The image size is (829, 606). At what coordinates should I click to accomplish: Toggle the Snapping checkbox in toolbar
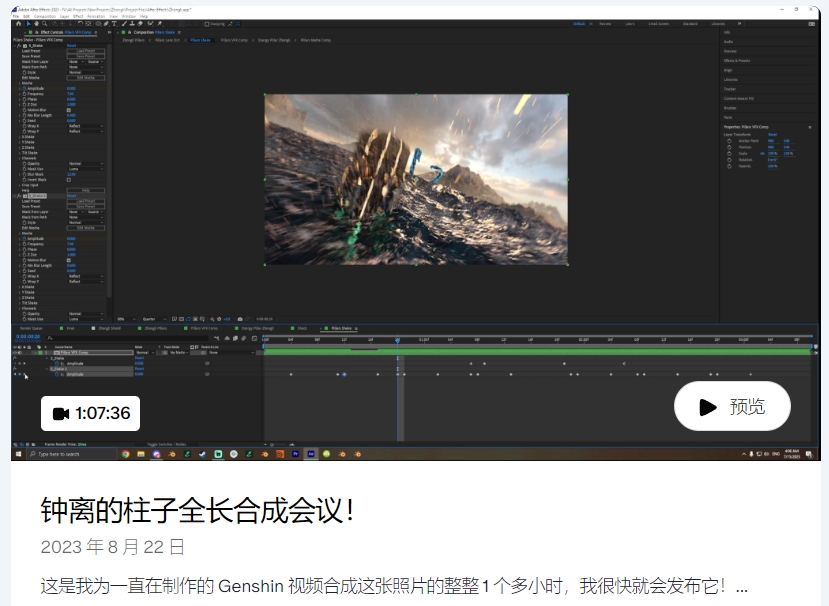click(207, 24)
